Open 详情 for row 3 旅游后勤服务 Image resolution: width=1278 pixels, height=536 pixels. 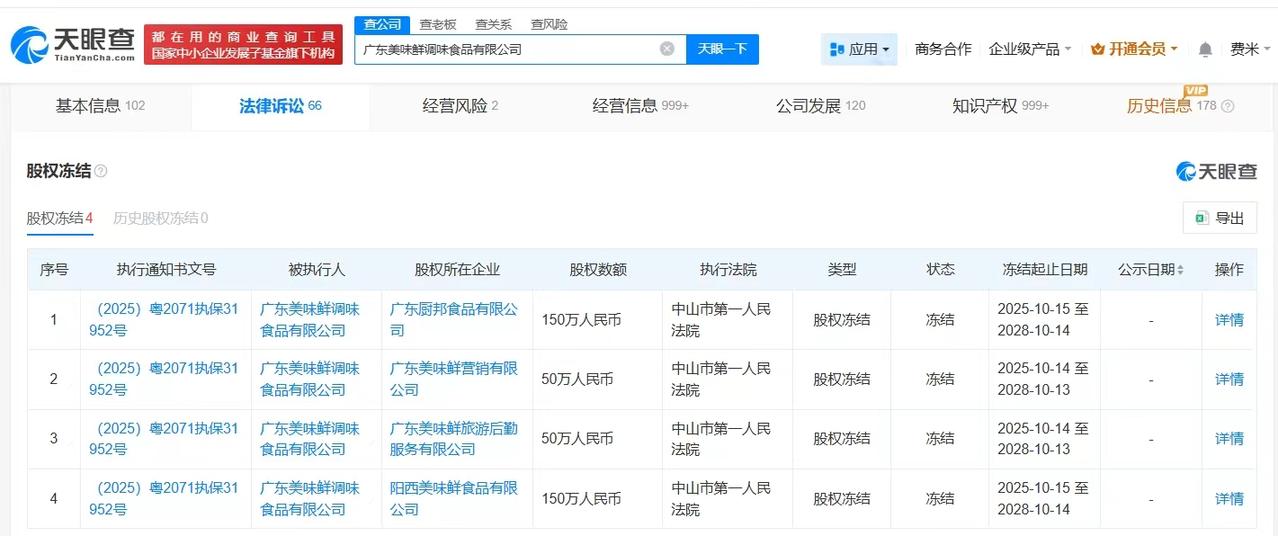click(x=1229, y=438)
